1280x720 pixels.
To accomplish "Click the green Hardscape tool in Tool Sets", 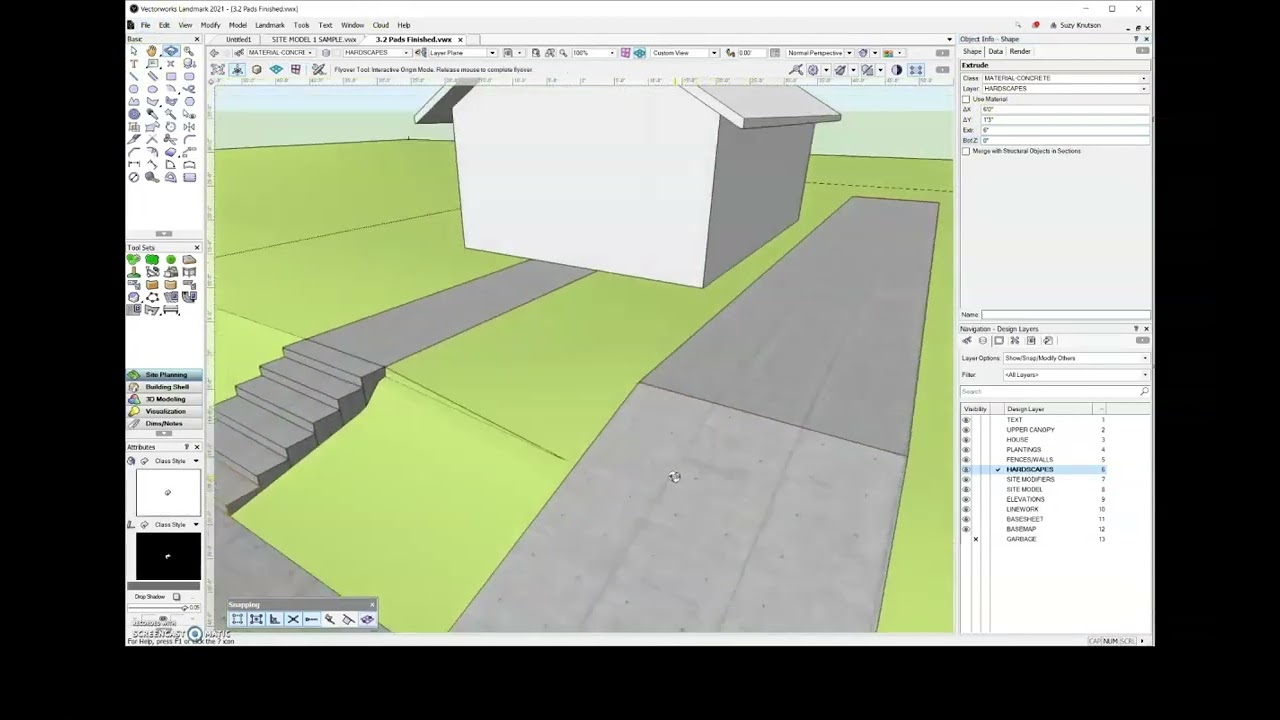I will [x=152, y=260].
